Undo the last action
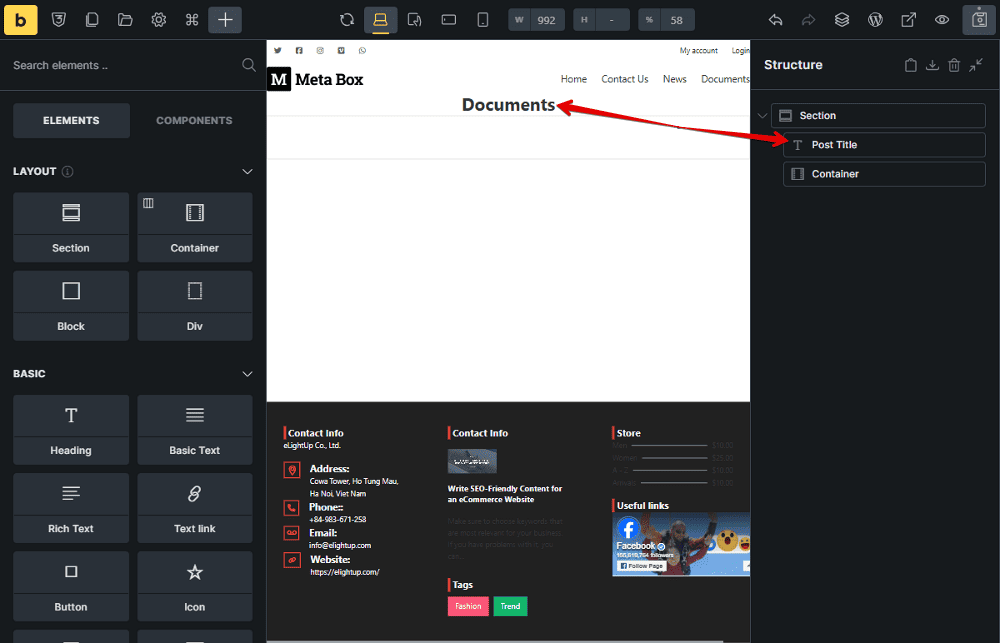 (775, 19)
